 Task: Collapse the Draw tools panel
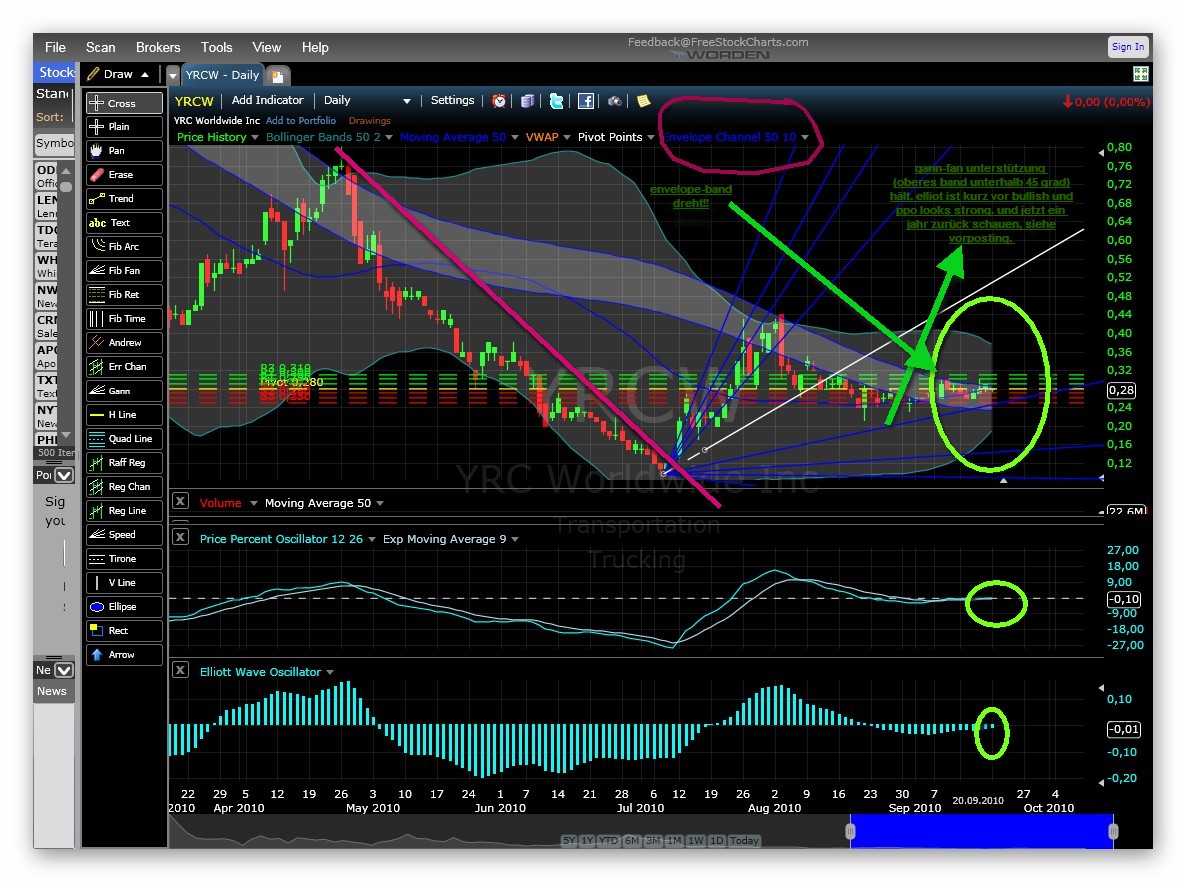pyautogui.click(x=144, y=74)
